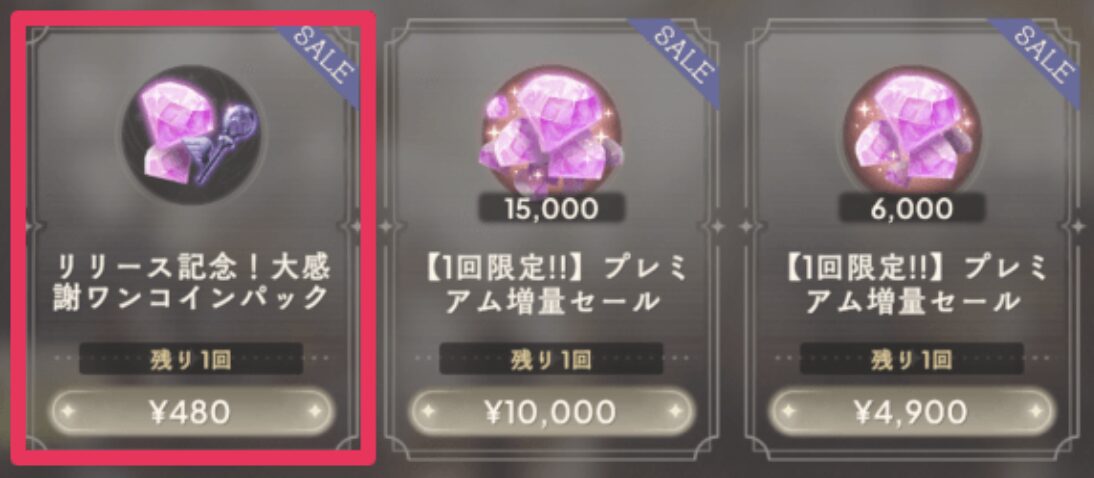Image resolution: width=1094 pixels, height=478 pixels.
Task: Open the プレミアム増量セール title above the ¥4,900 price
Action: click(912, 284)
